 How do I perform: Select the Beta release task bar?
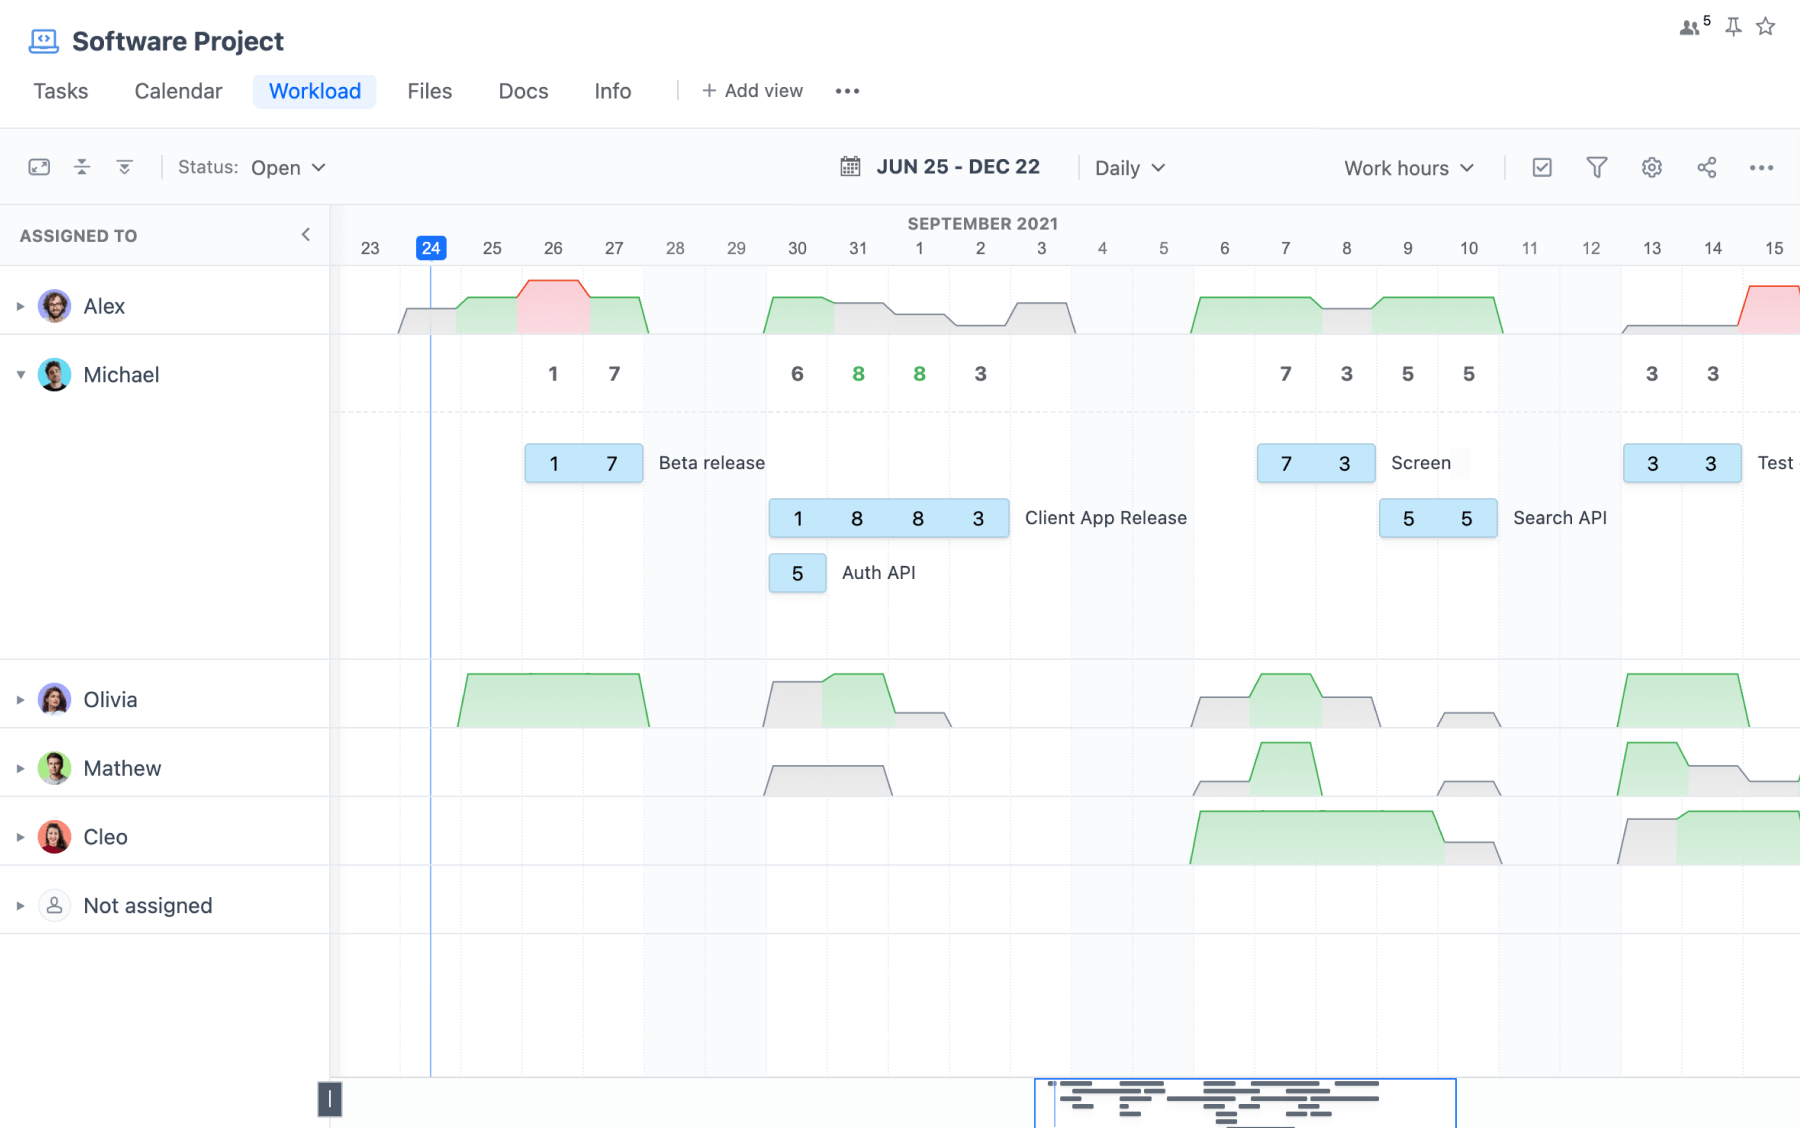583,462
